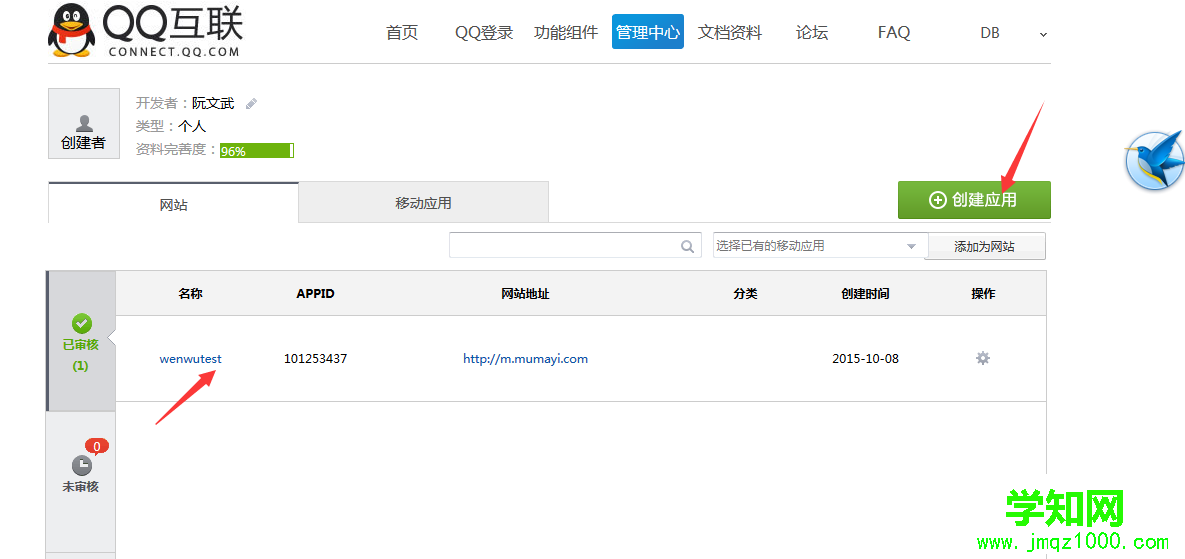
Task: Click the 创建时间 column header
Action: coord(865,294)
